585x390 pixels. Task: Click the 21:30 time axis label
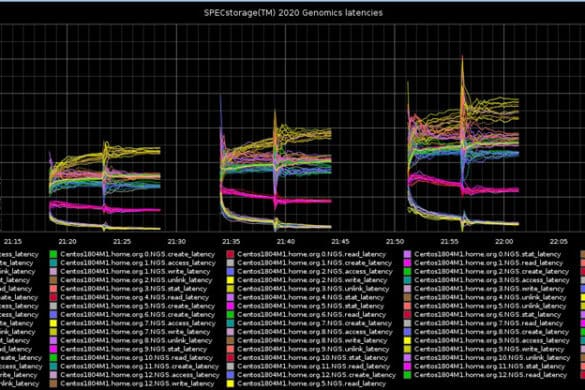tap(176, 241)
